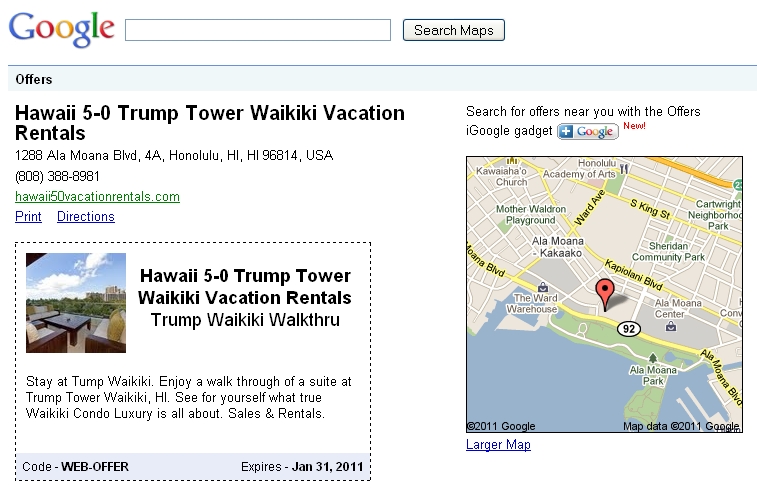
Task: Click the restaurant icon near Academy of Arts
Action: click(624, 169)
